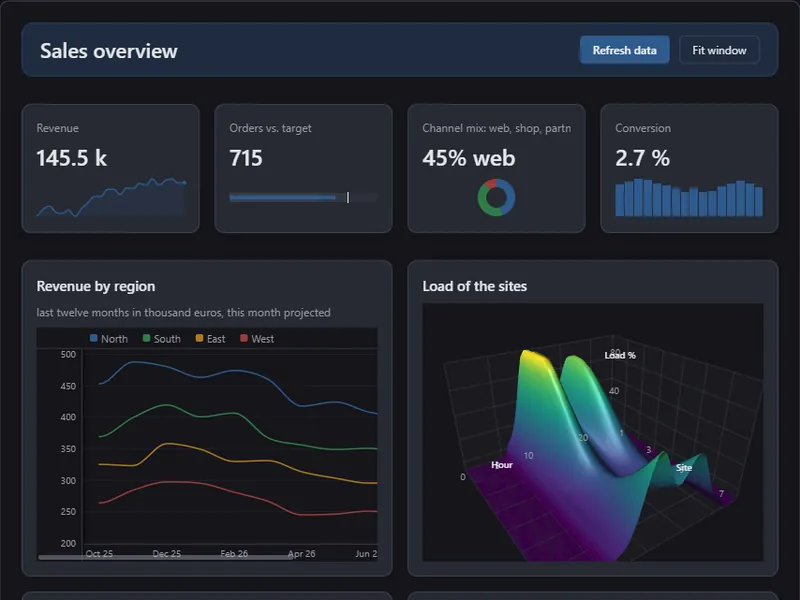Click the Revenue sparkline chart
The height and width of the screenshot is (600, 800).
[111, 197]
